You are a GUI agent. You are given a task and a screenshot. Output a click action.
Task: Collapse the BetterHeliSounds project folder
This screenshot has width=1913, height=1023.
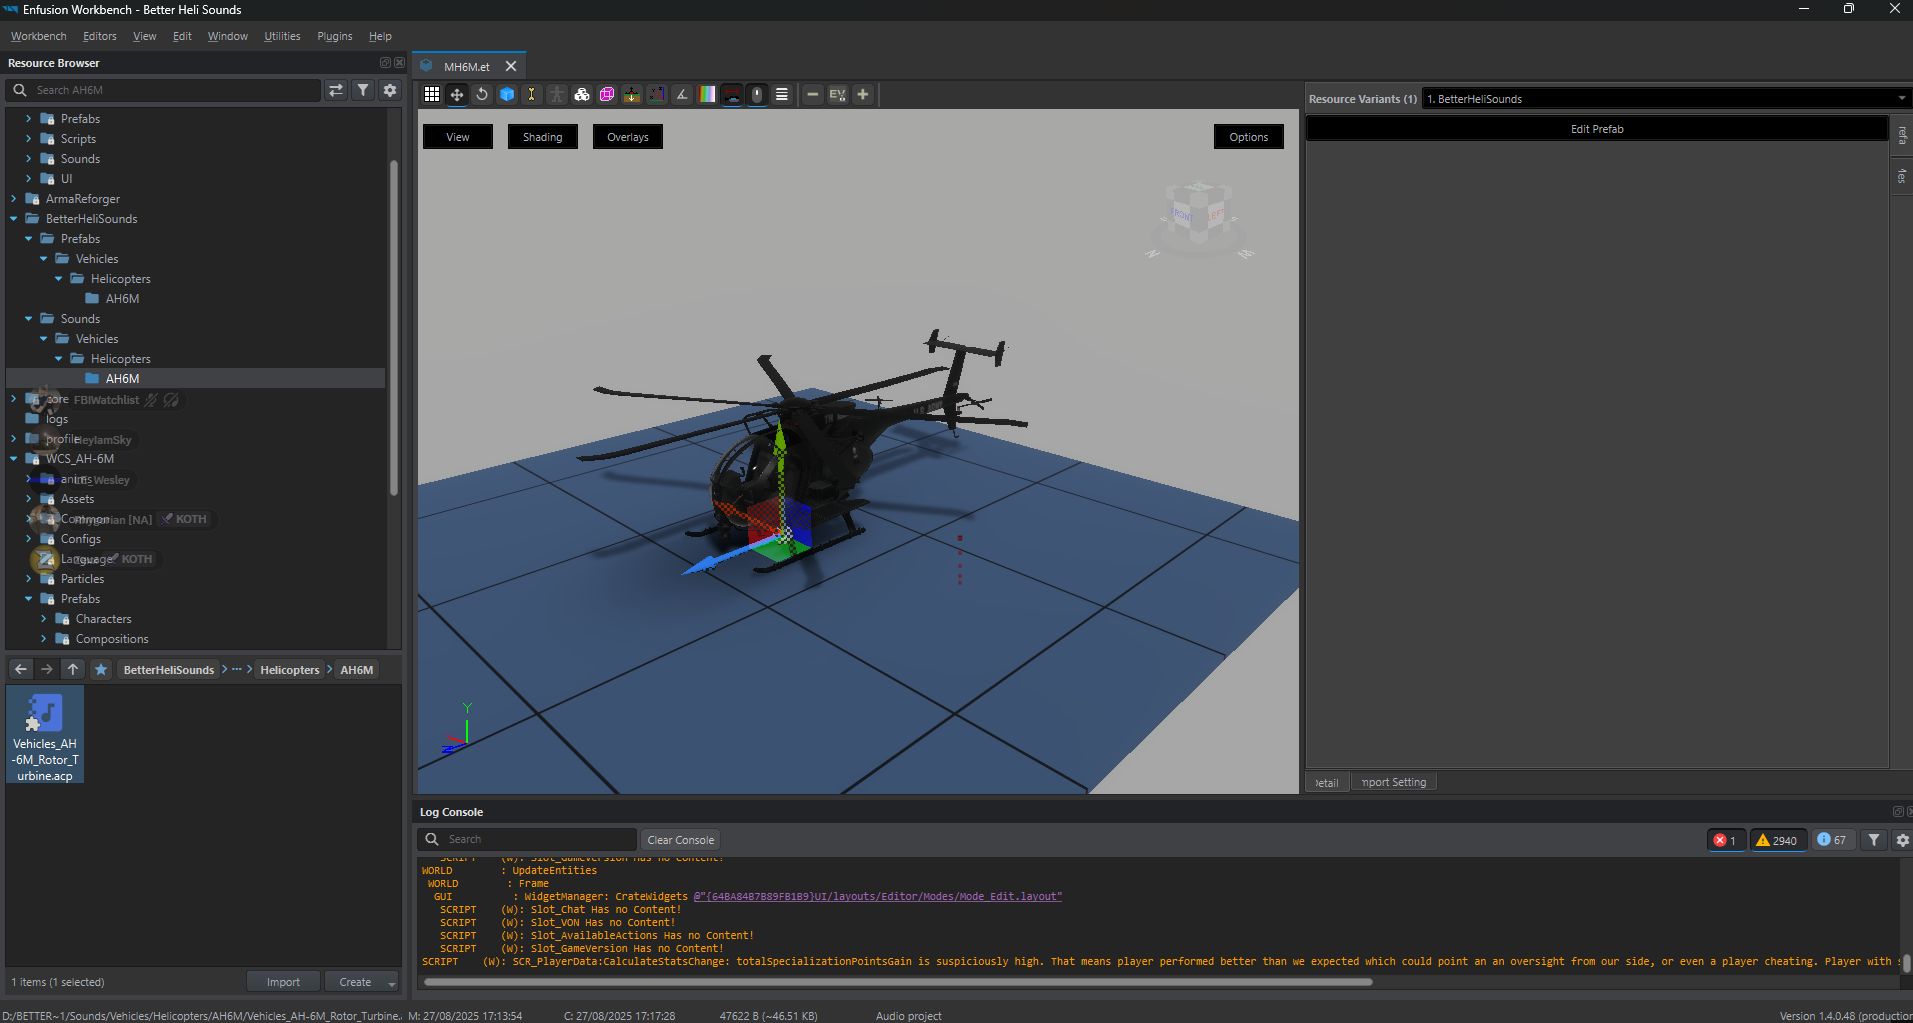14,219
